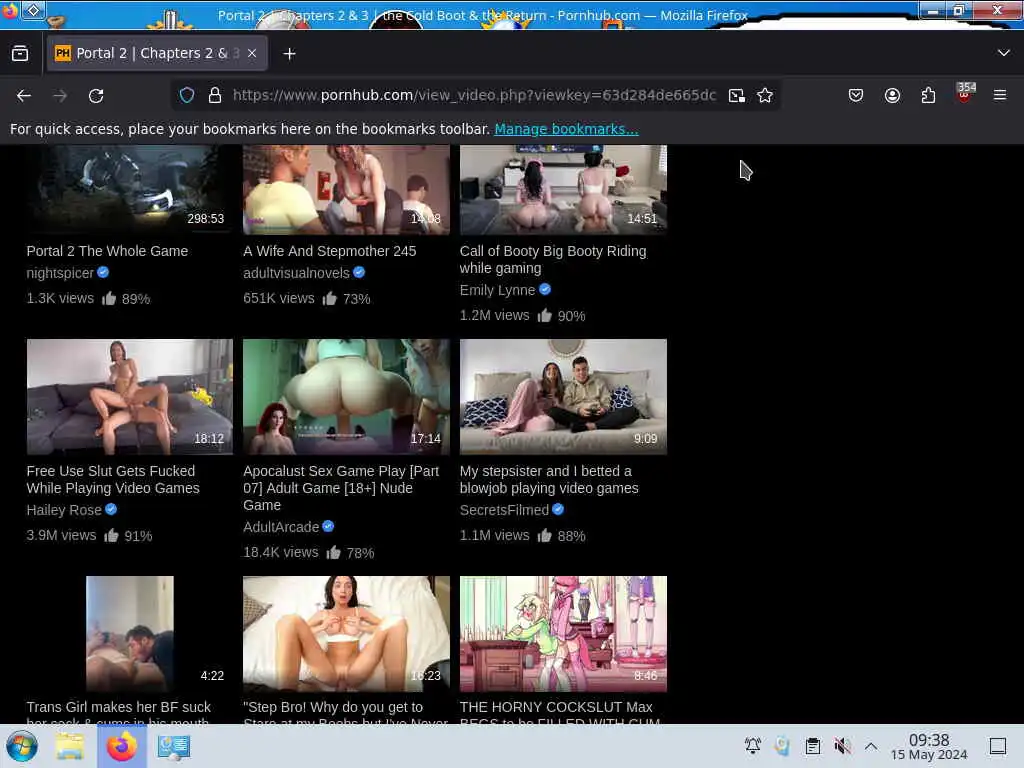Click the 298:53 duration badge
1024x768 pixels.
tap(206, 219)
